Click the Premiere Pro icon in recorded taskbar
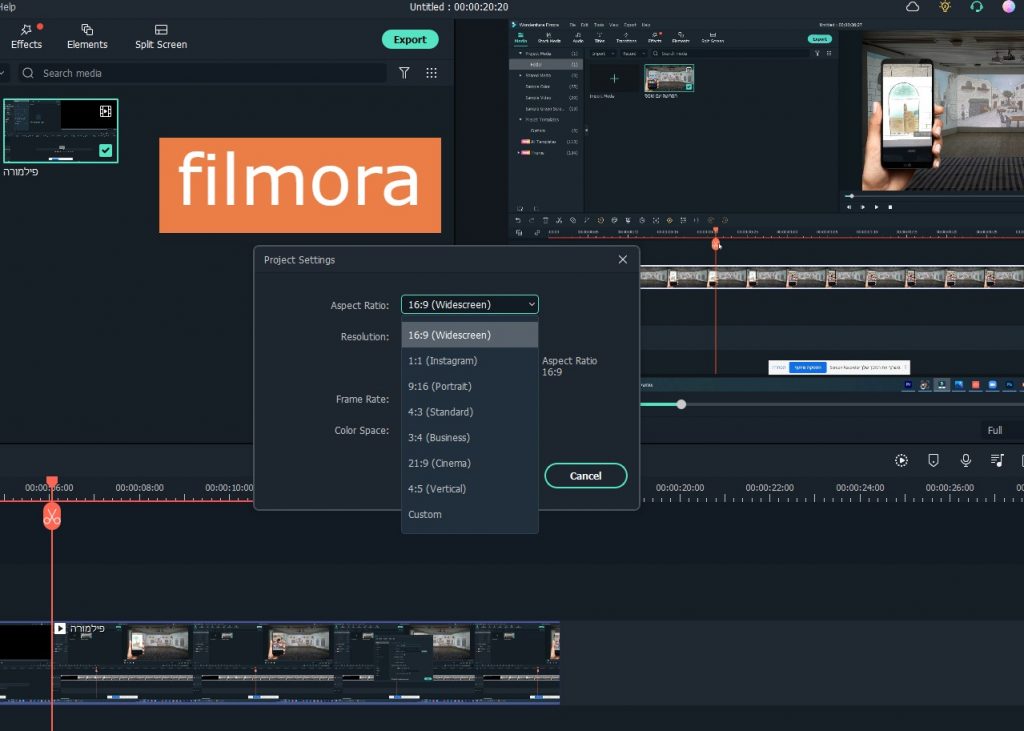Screen dimensions: 1024x731 point(908,385)
